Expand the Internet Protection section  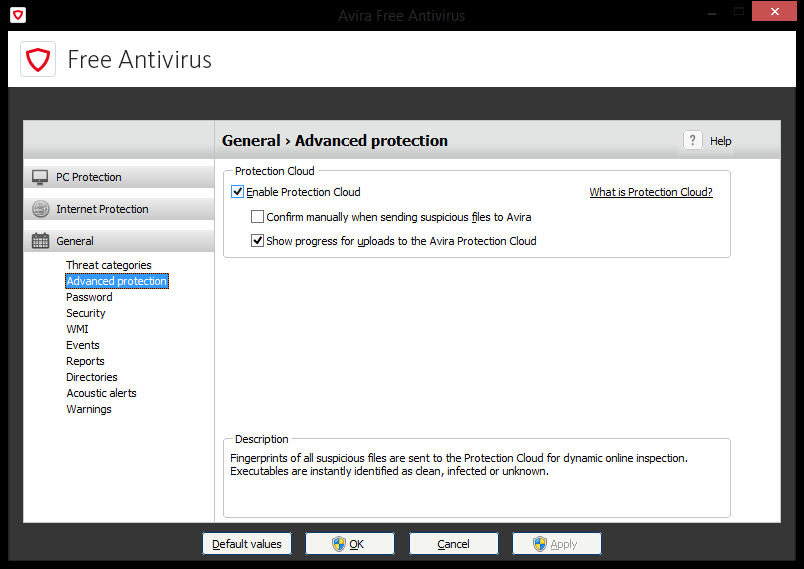point(119,209)
